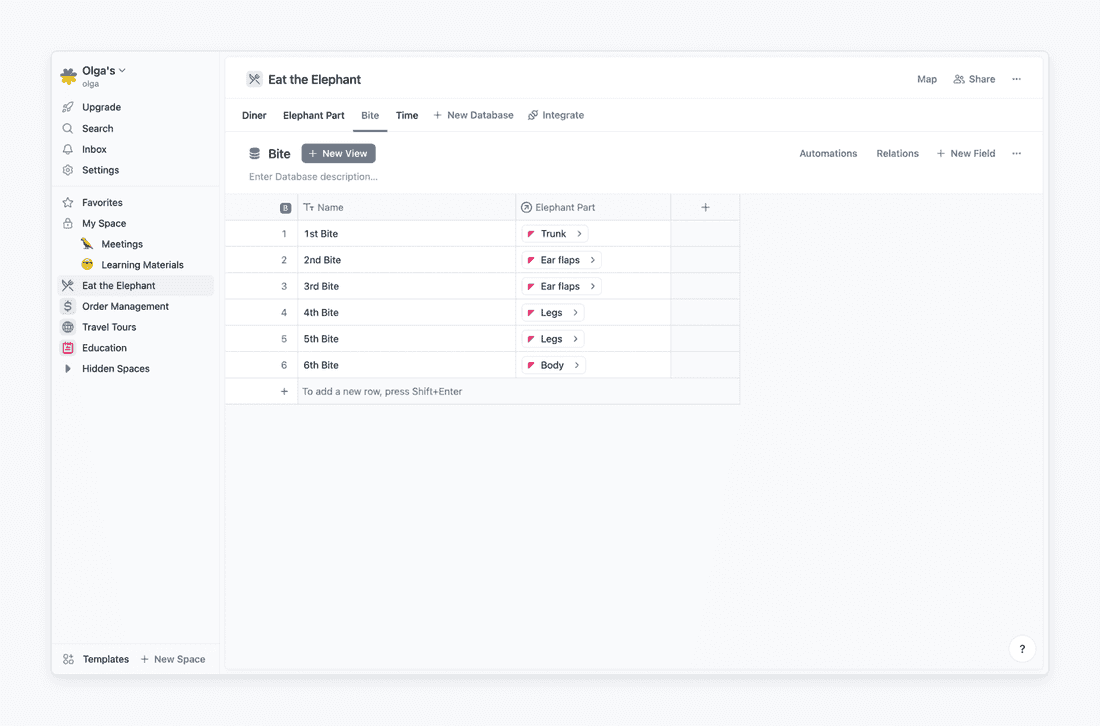Open Search via magnifier icon
The height and width of the screenshot is (726, 1100).
[68, 128]
